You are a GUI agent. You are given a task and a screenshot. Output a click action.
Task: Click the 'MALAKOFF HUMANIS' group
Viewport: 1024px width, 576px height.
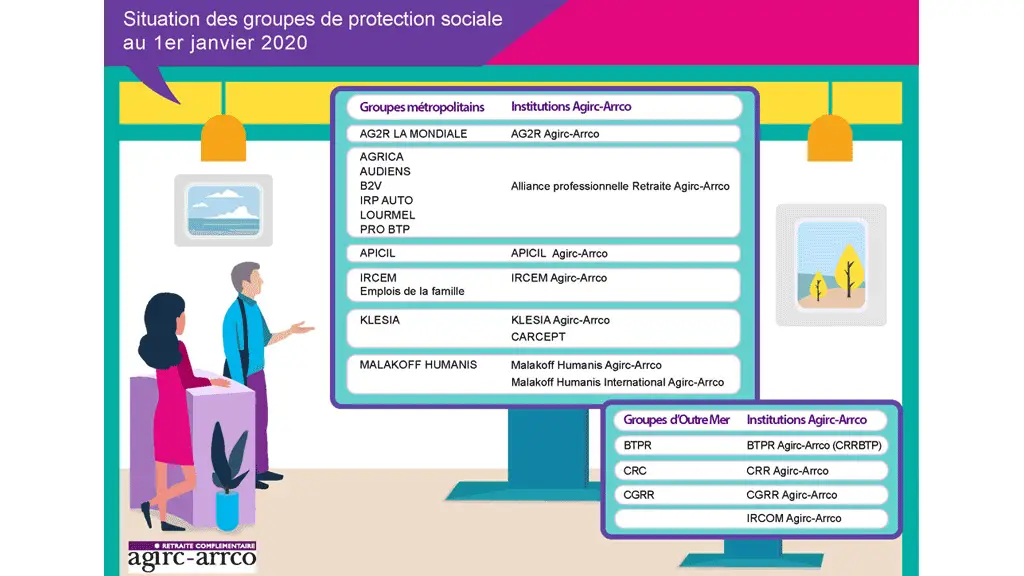(x=418, y=365)
